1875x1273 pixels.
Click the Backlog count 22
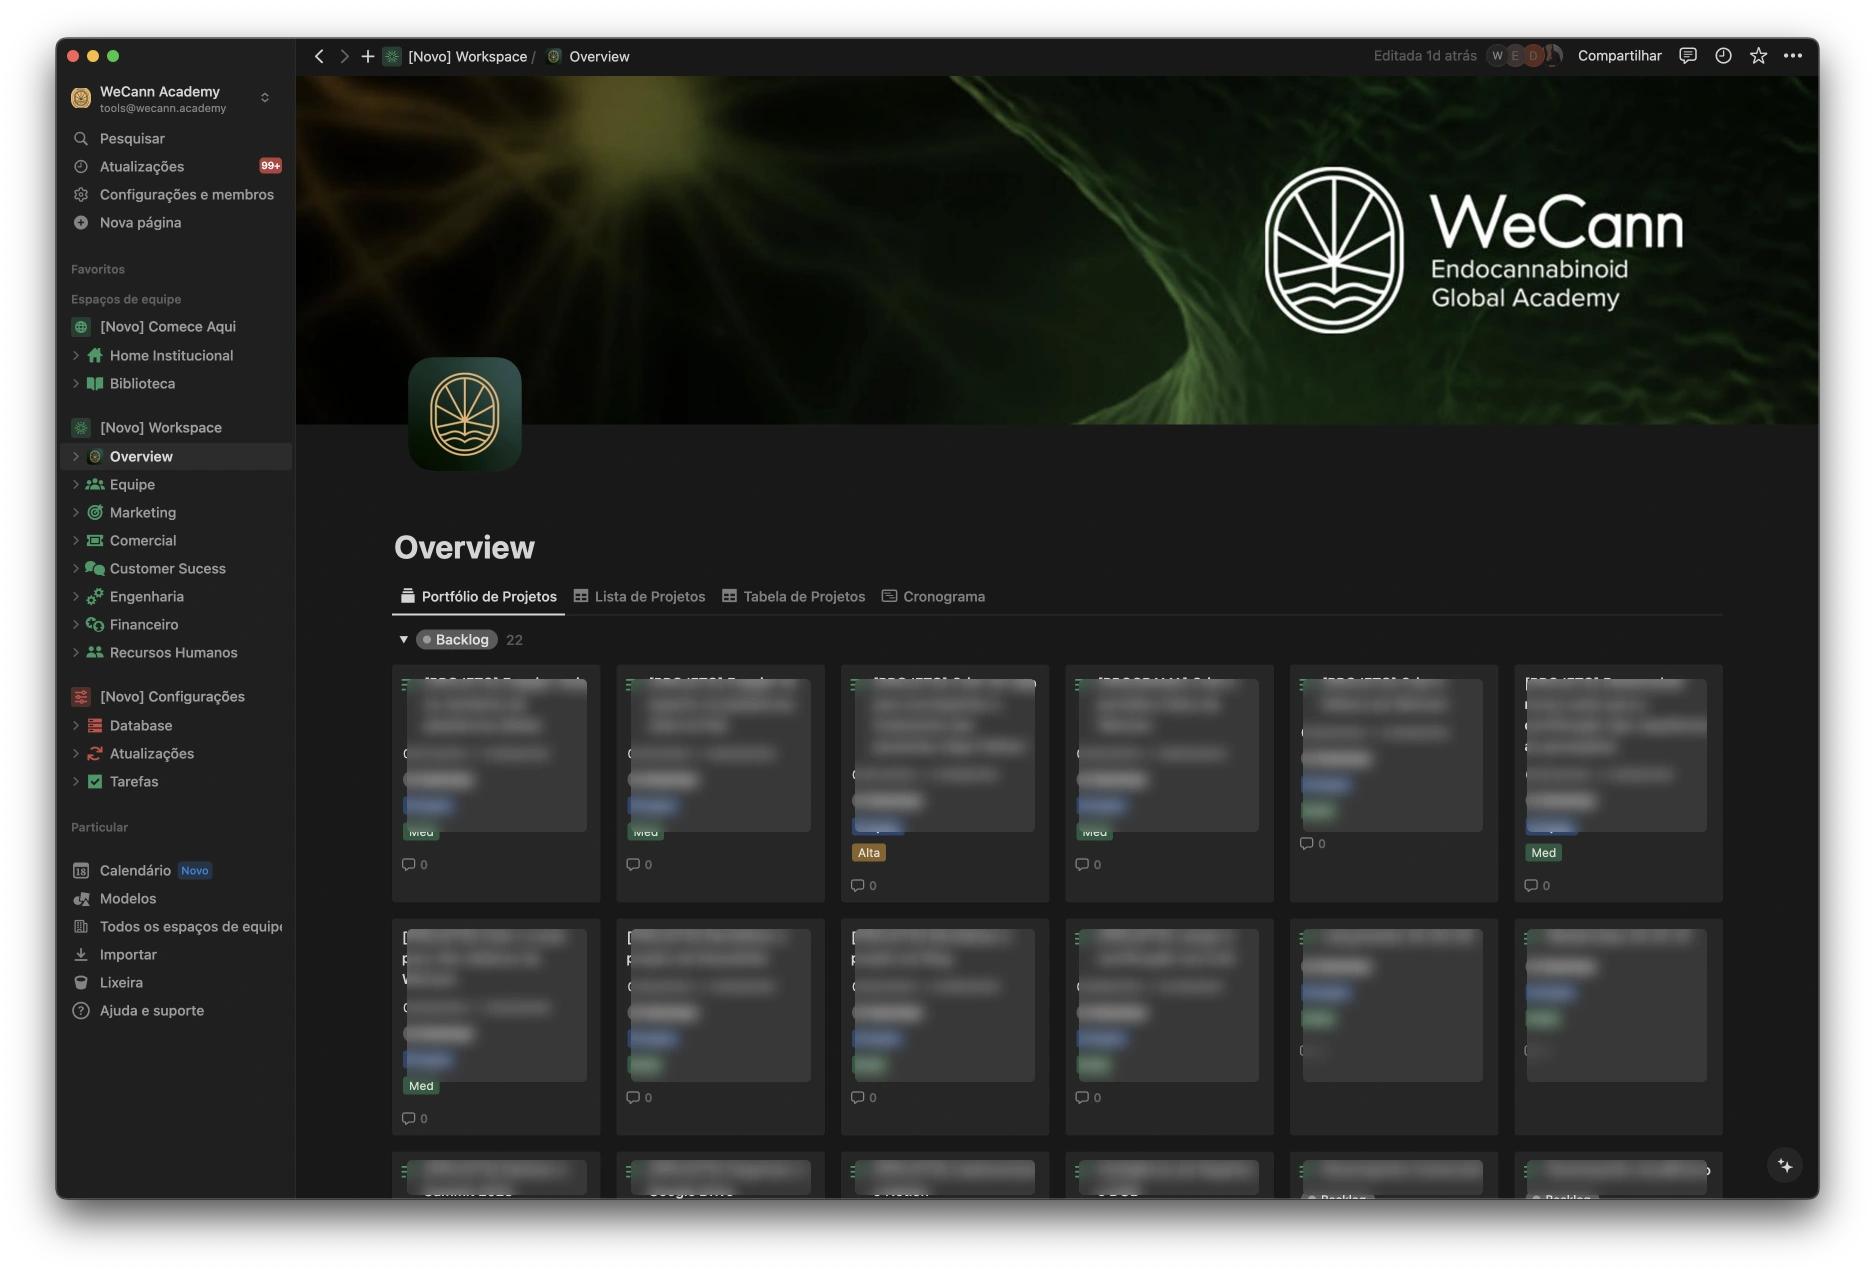514,640
